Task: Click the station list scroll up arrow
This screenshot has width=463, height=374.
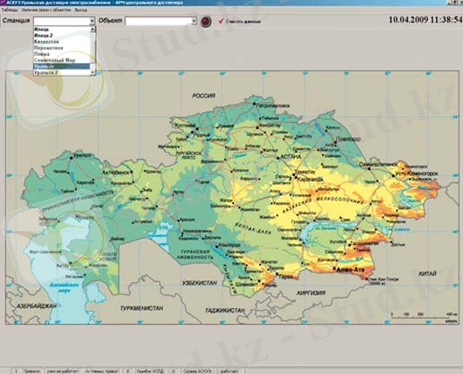Action: click(x=93, y=30)
